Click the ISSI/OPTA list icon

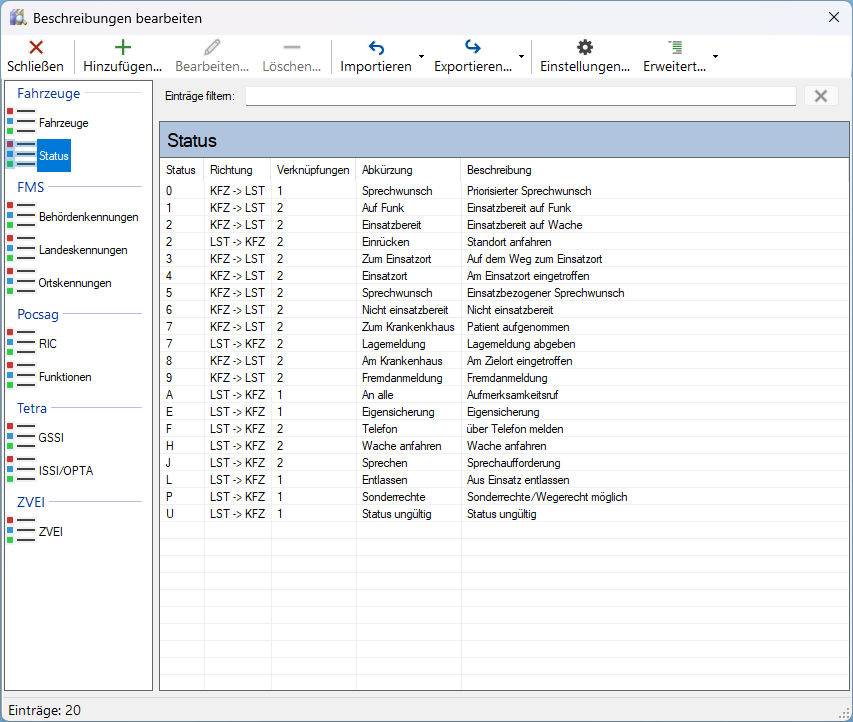click(x=21, y=470)
